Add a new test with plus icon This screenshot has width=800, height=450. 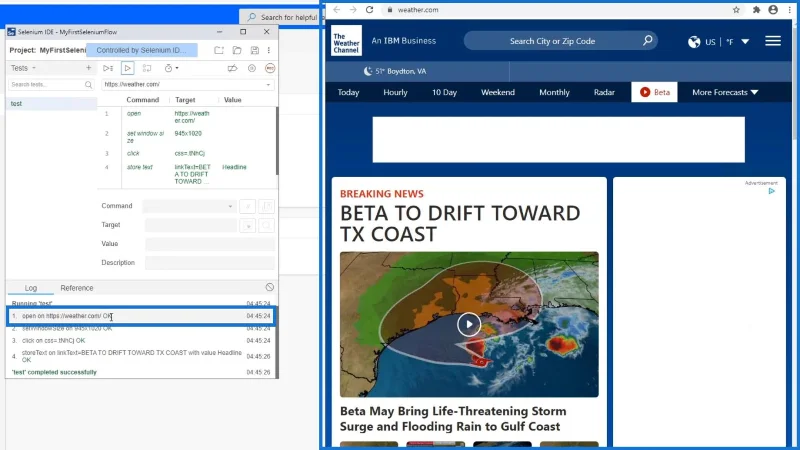point(88,68)
